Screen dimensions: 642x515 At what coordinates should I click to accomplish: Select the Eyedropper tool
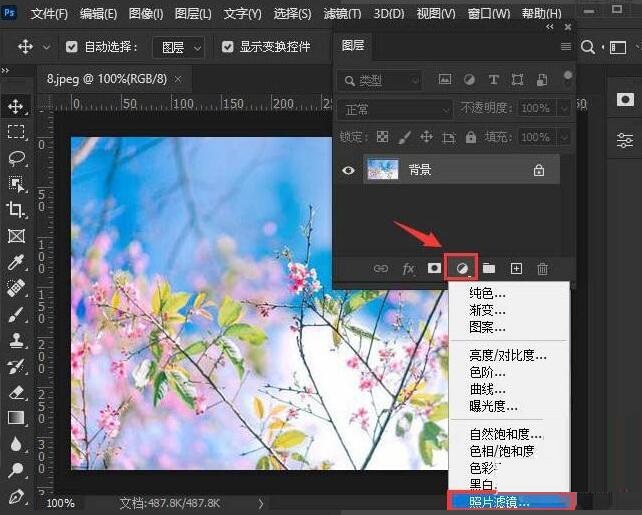tap(16, 262)
